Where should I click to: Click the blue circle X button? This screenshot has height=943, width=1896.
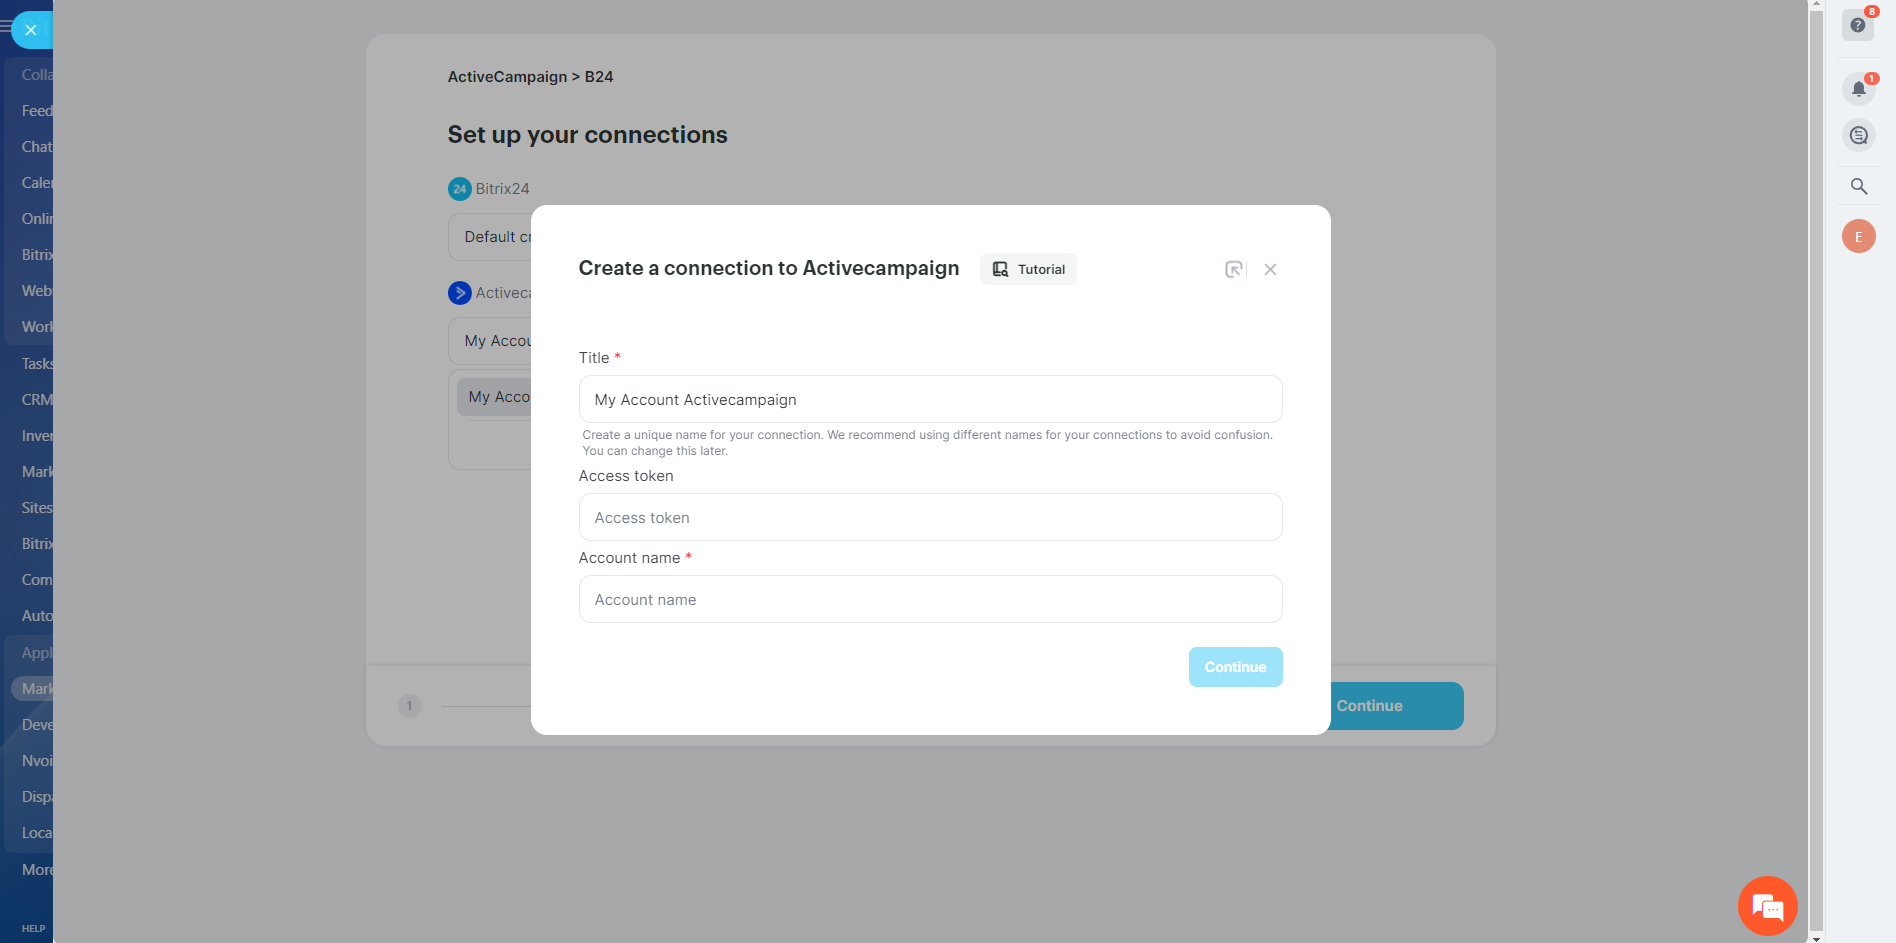tap(31, 30)
